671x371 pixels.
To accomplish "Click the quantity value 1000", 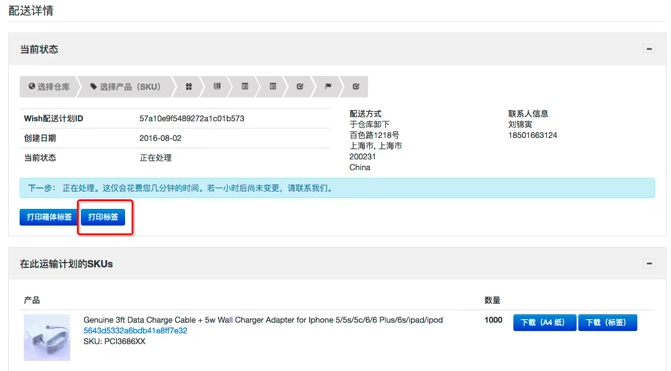I will (493, 320).
